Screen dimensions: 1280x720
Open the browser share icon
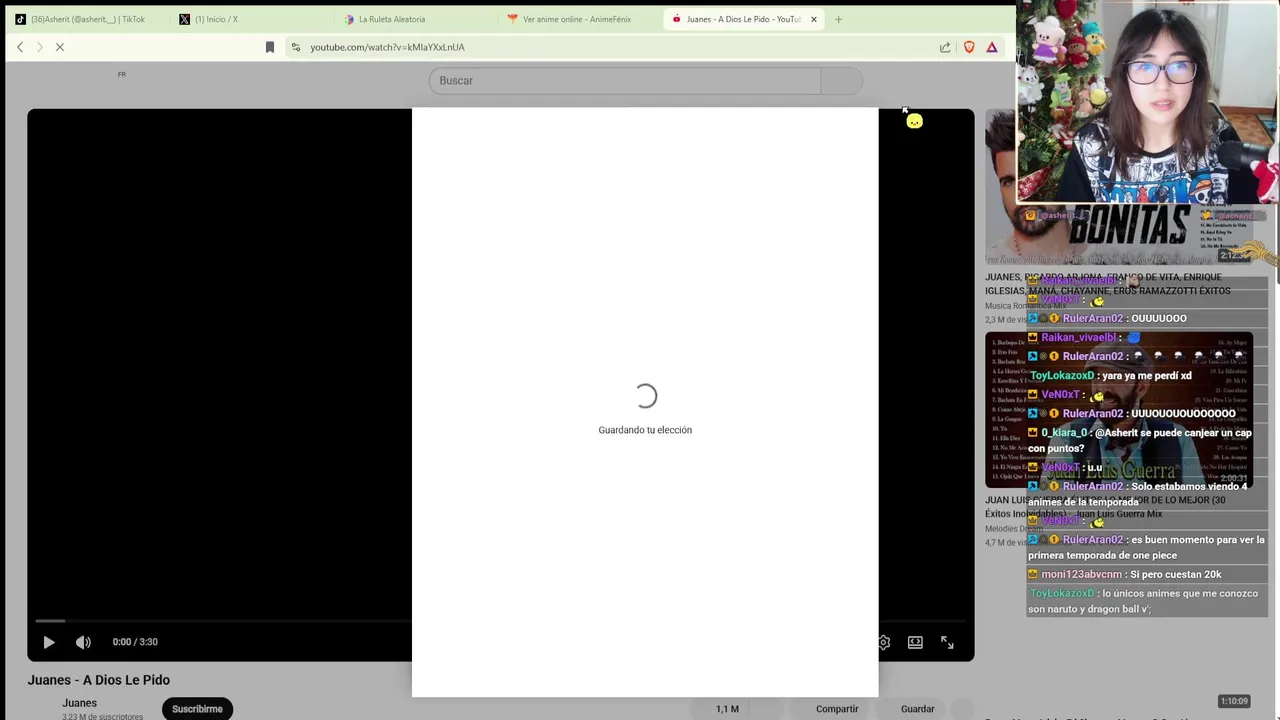click(945, 47)
